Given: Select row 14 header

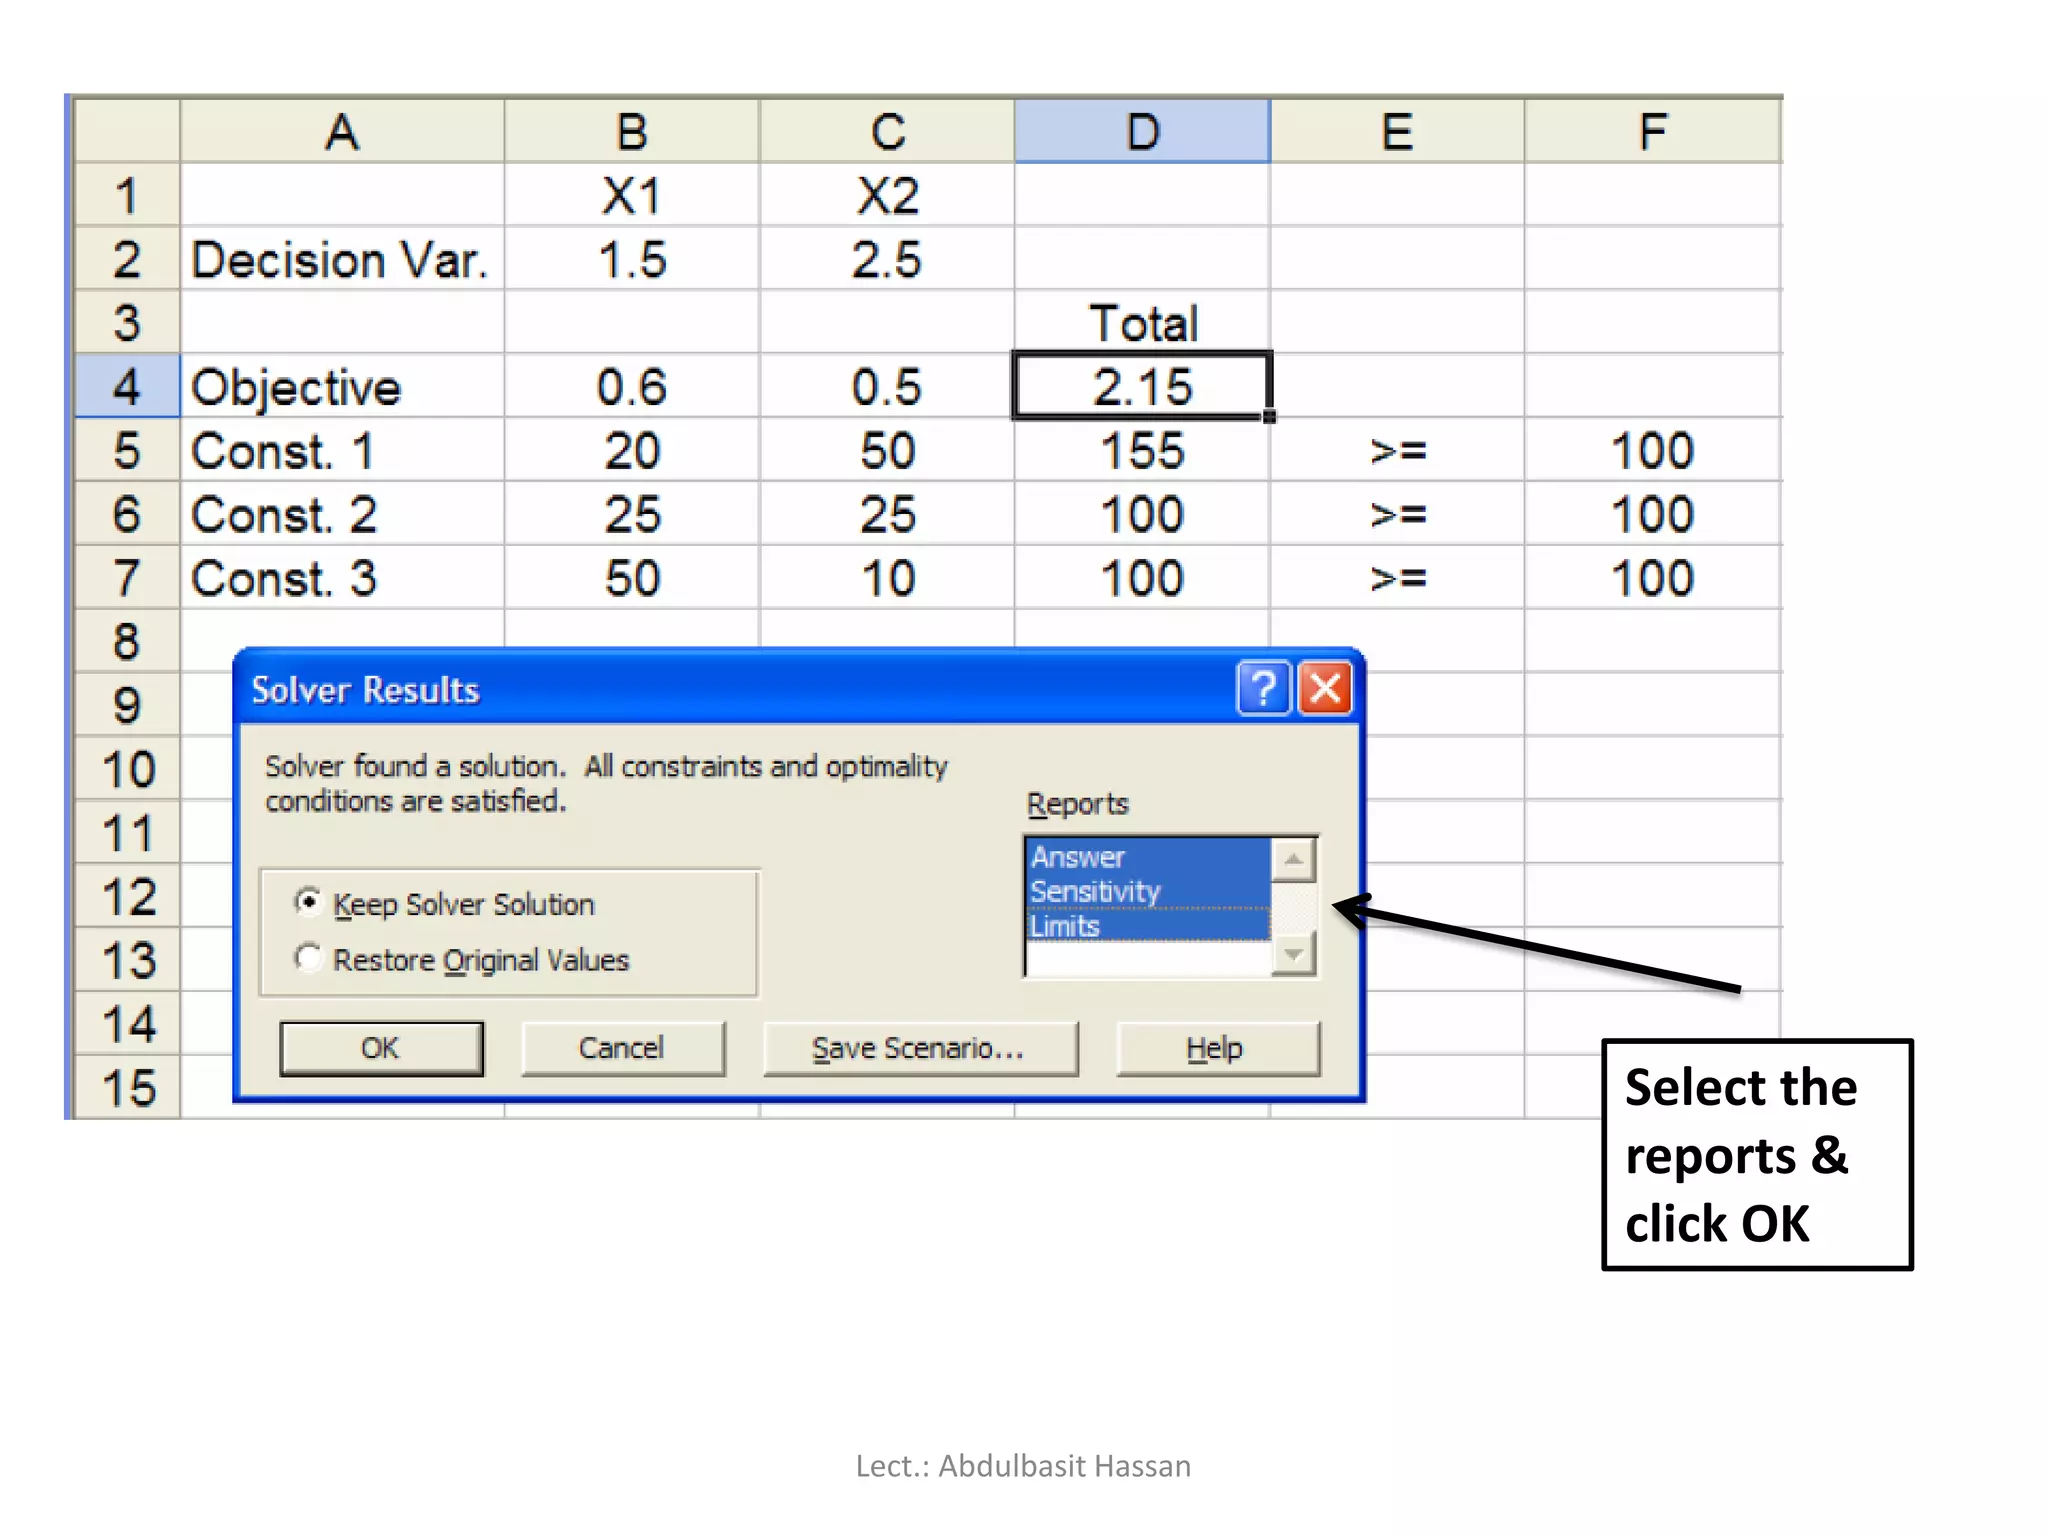Looking at the screenshot, I should pos(127,1024).
